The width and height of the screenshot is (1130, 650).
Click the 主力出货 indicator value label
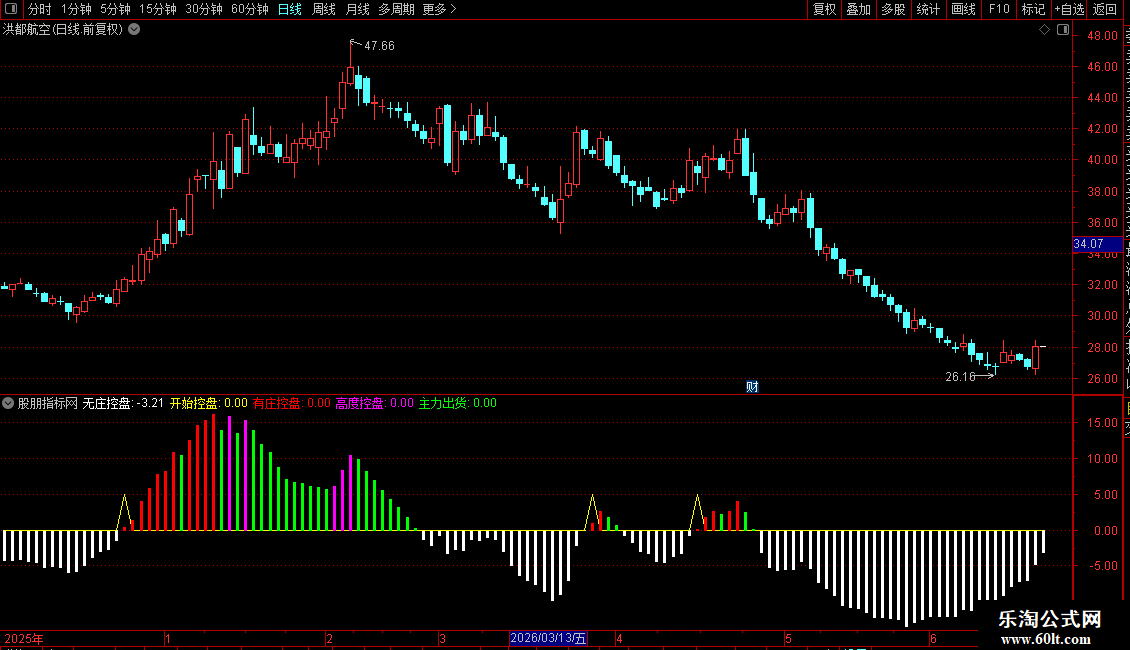point(458,404)
